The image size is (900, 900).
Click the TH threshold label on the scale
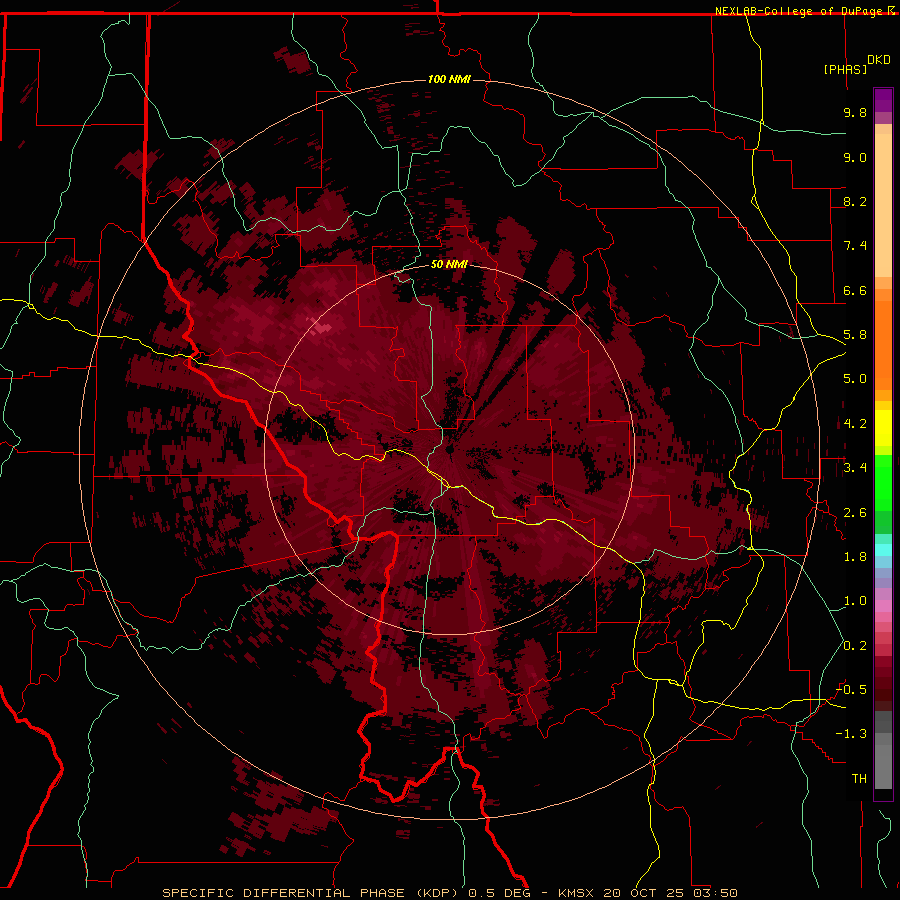[859, 779]
